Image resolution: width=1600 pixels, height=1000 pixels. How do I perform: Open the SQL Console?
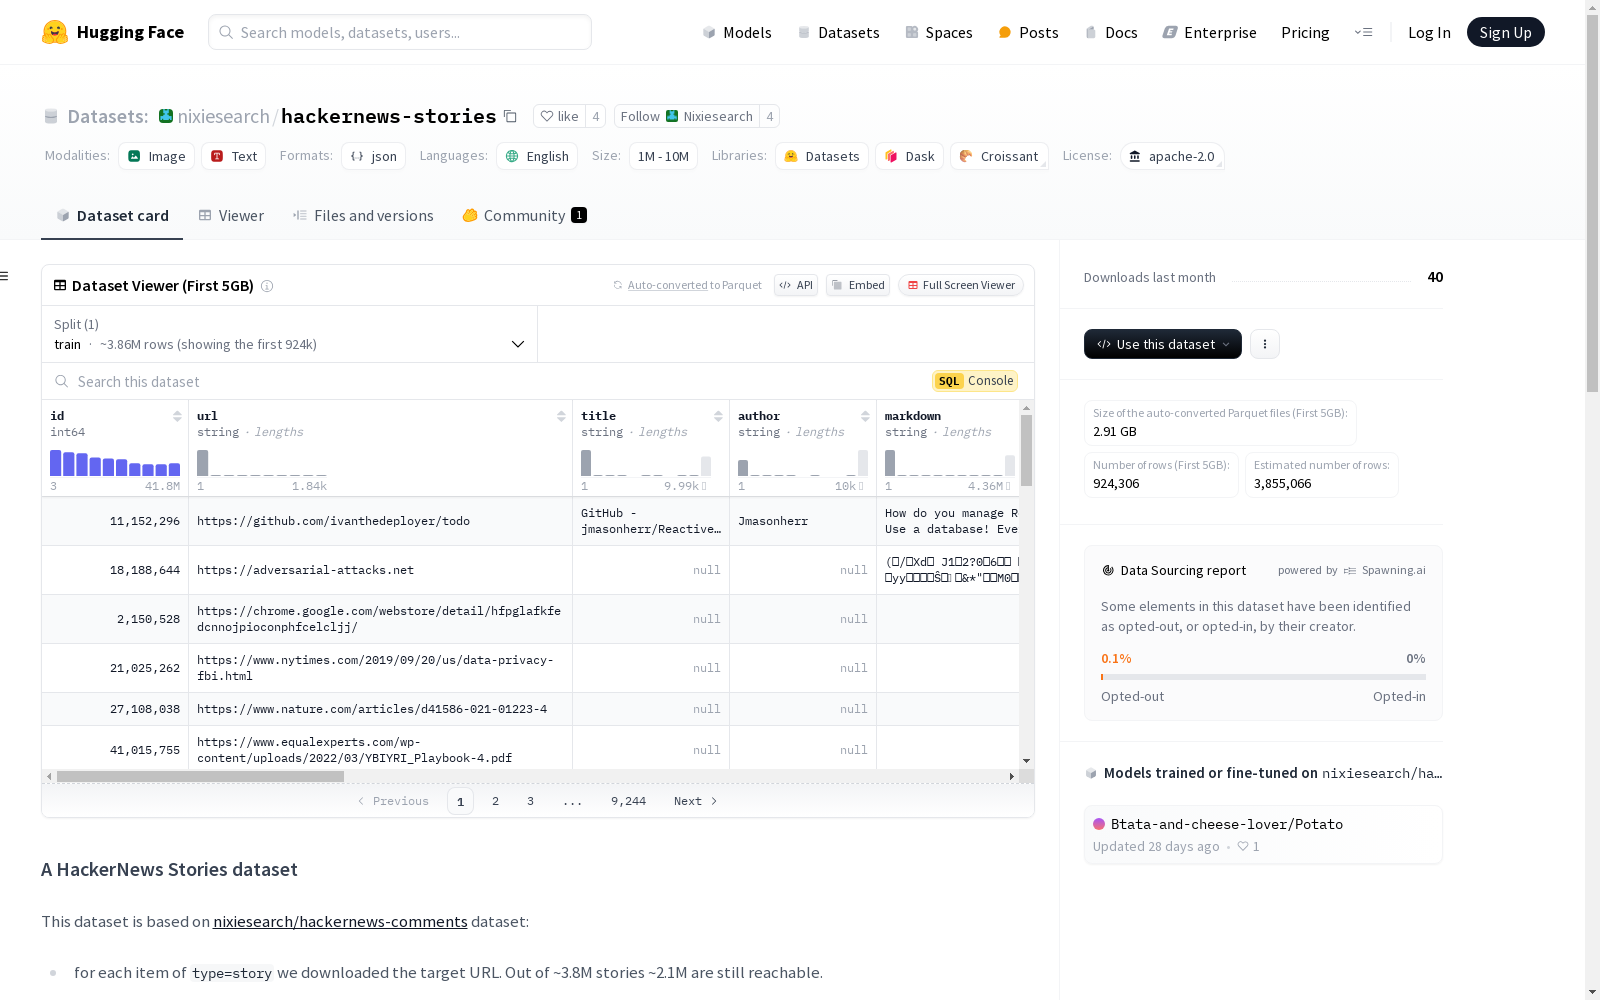(x=975, y=381)
